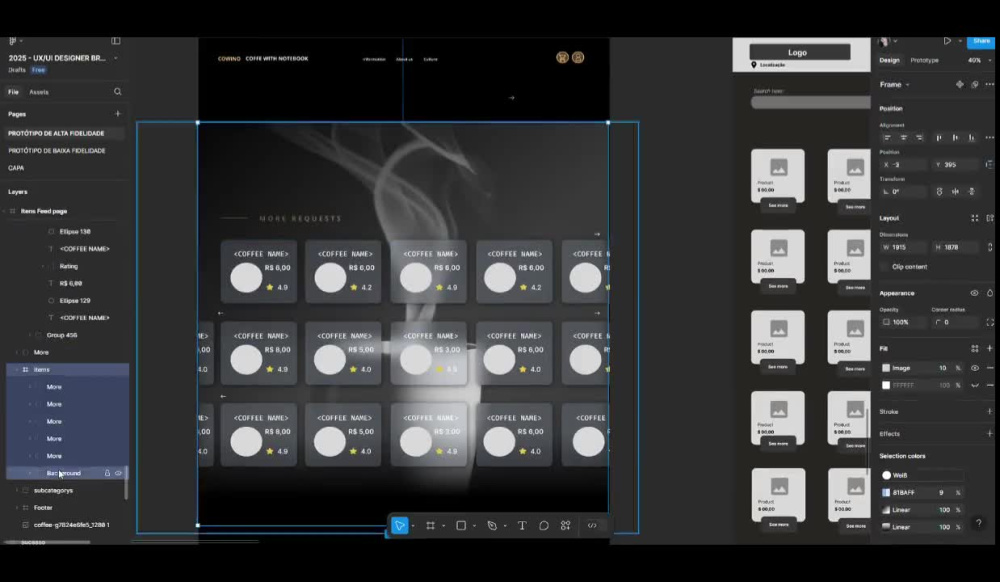
Task: Open the Actions tool in the toolbar
Action: (x=566, y=526)
